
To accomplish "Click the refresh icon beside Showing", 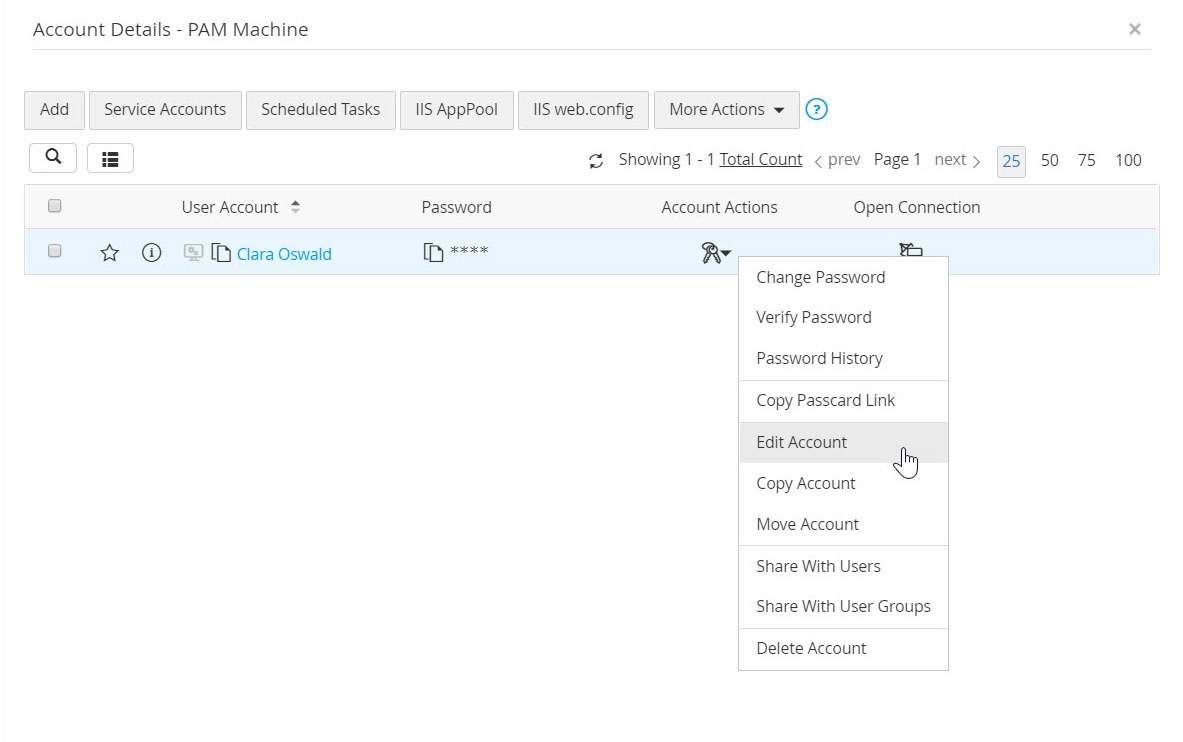I will tap(596, 161).
